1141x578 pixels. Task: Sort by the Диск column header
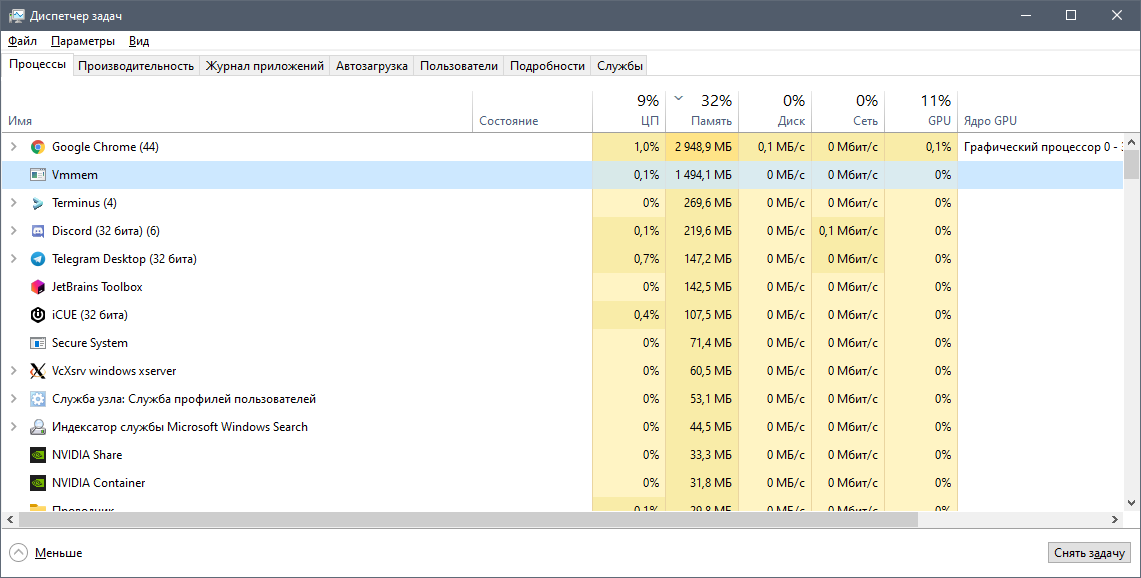(775, 112)
